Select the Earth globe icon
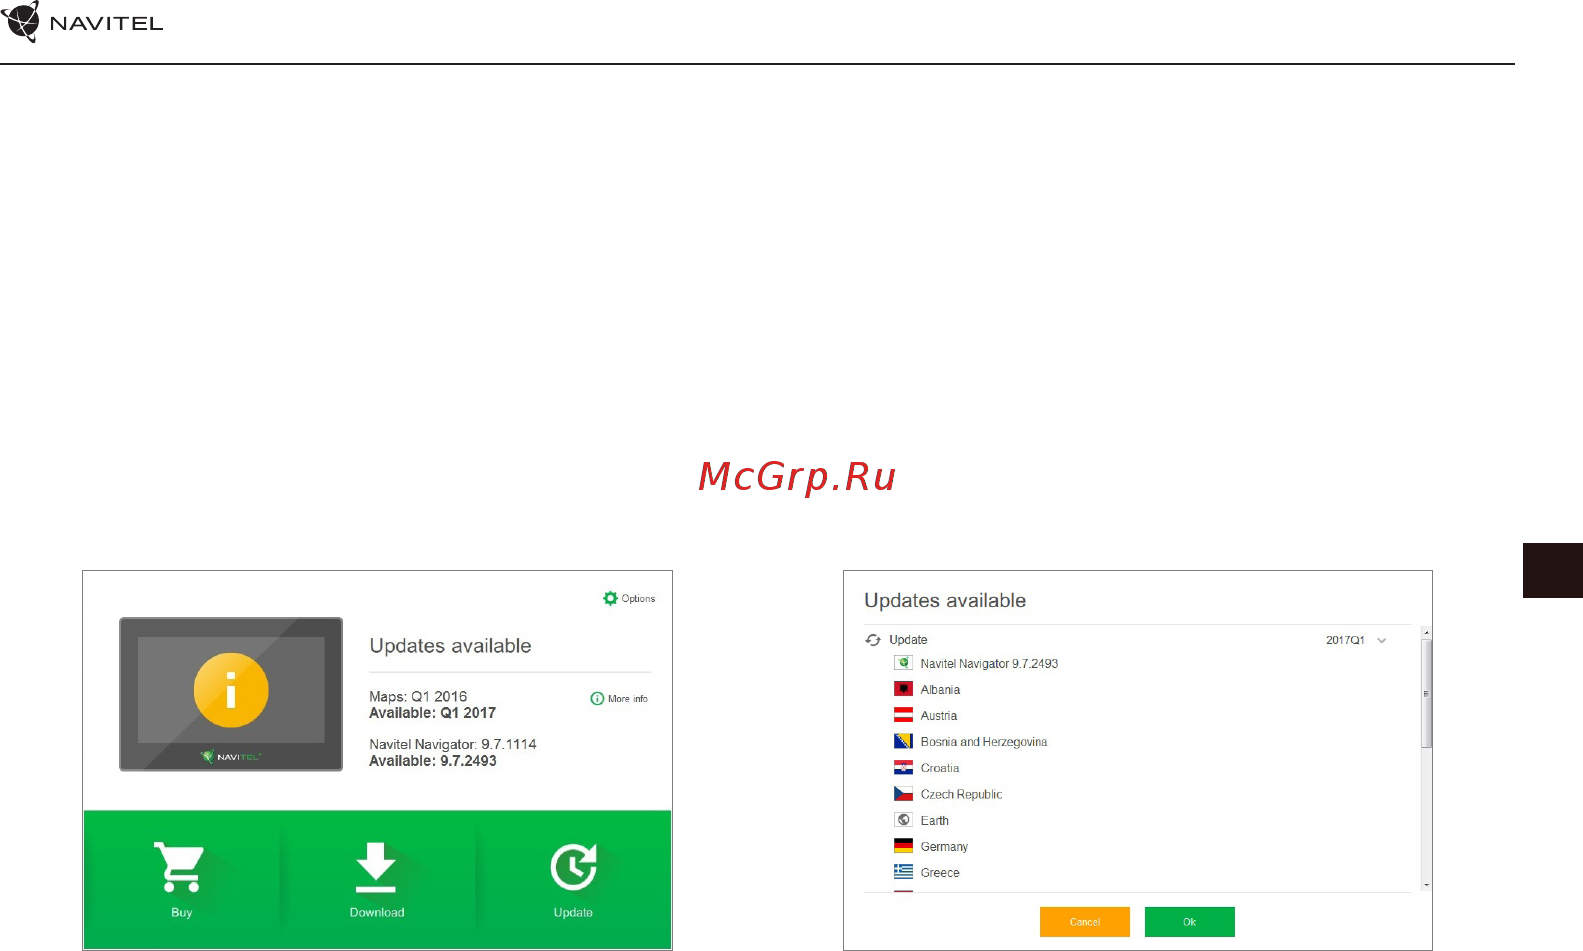 coord(903,819)
